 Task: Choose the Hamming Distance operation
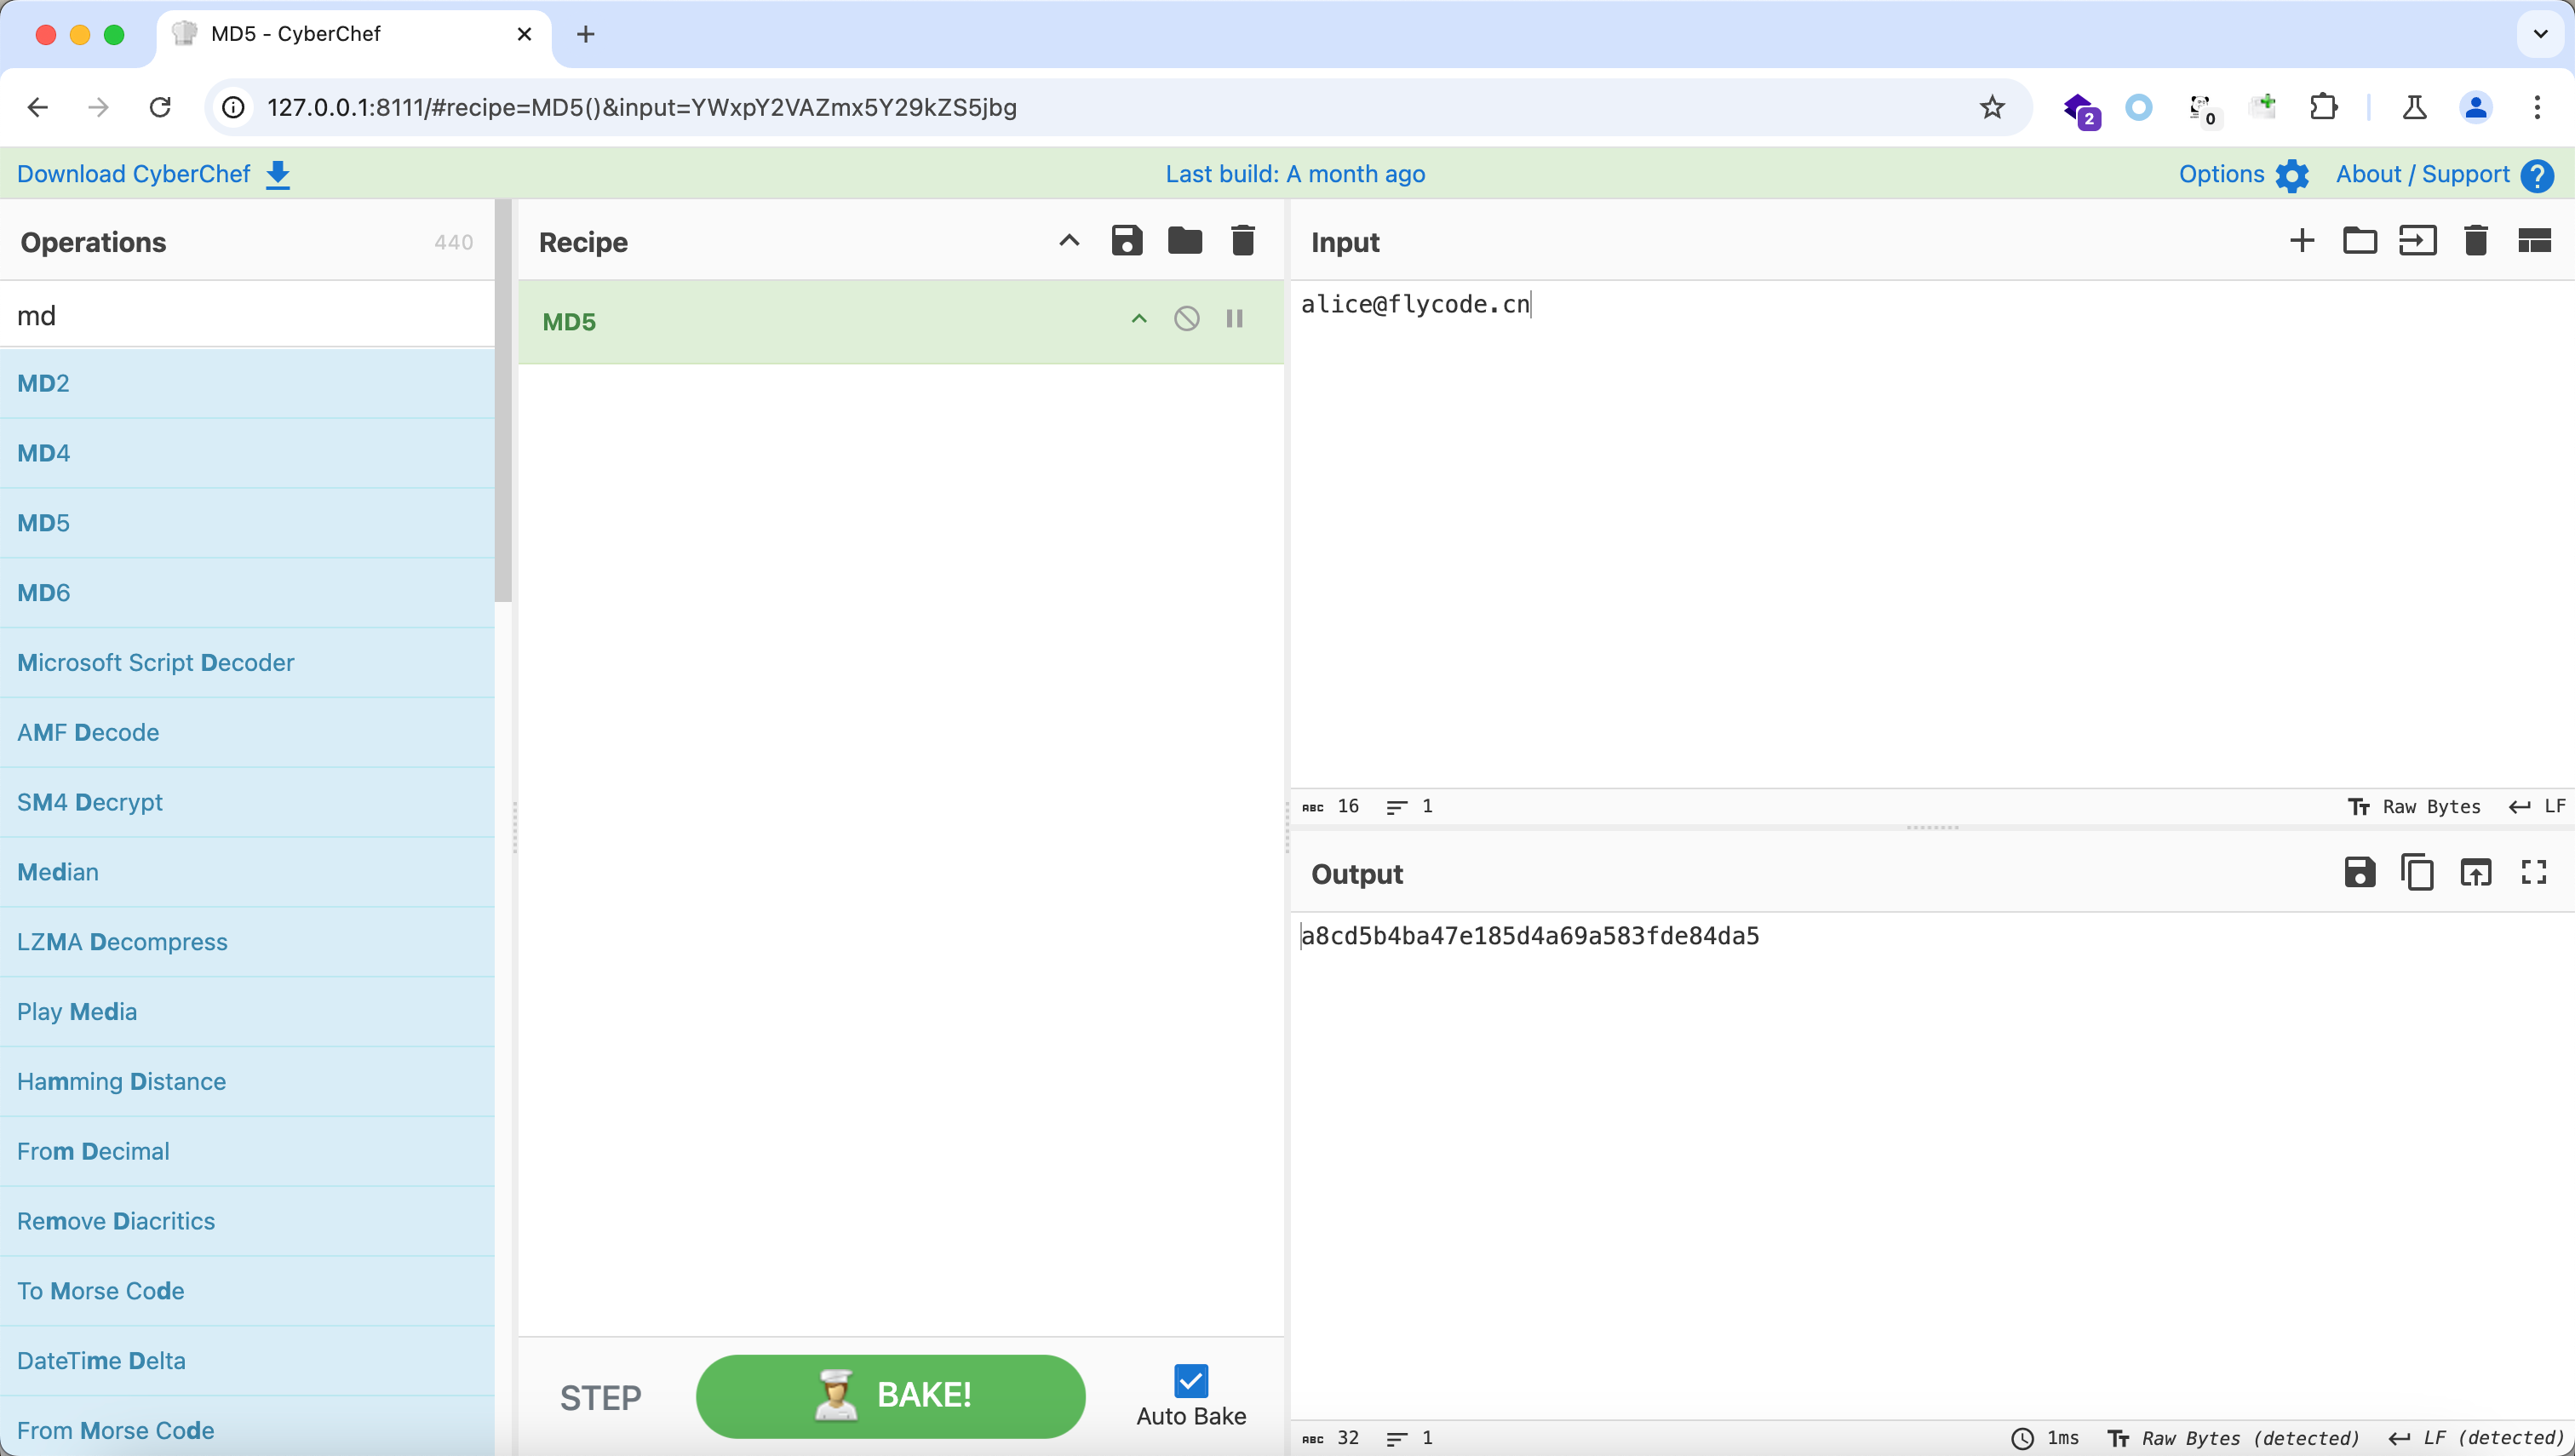[121, 1081]
